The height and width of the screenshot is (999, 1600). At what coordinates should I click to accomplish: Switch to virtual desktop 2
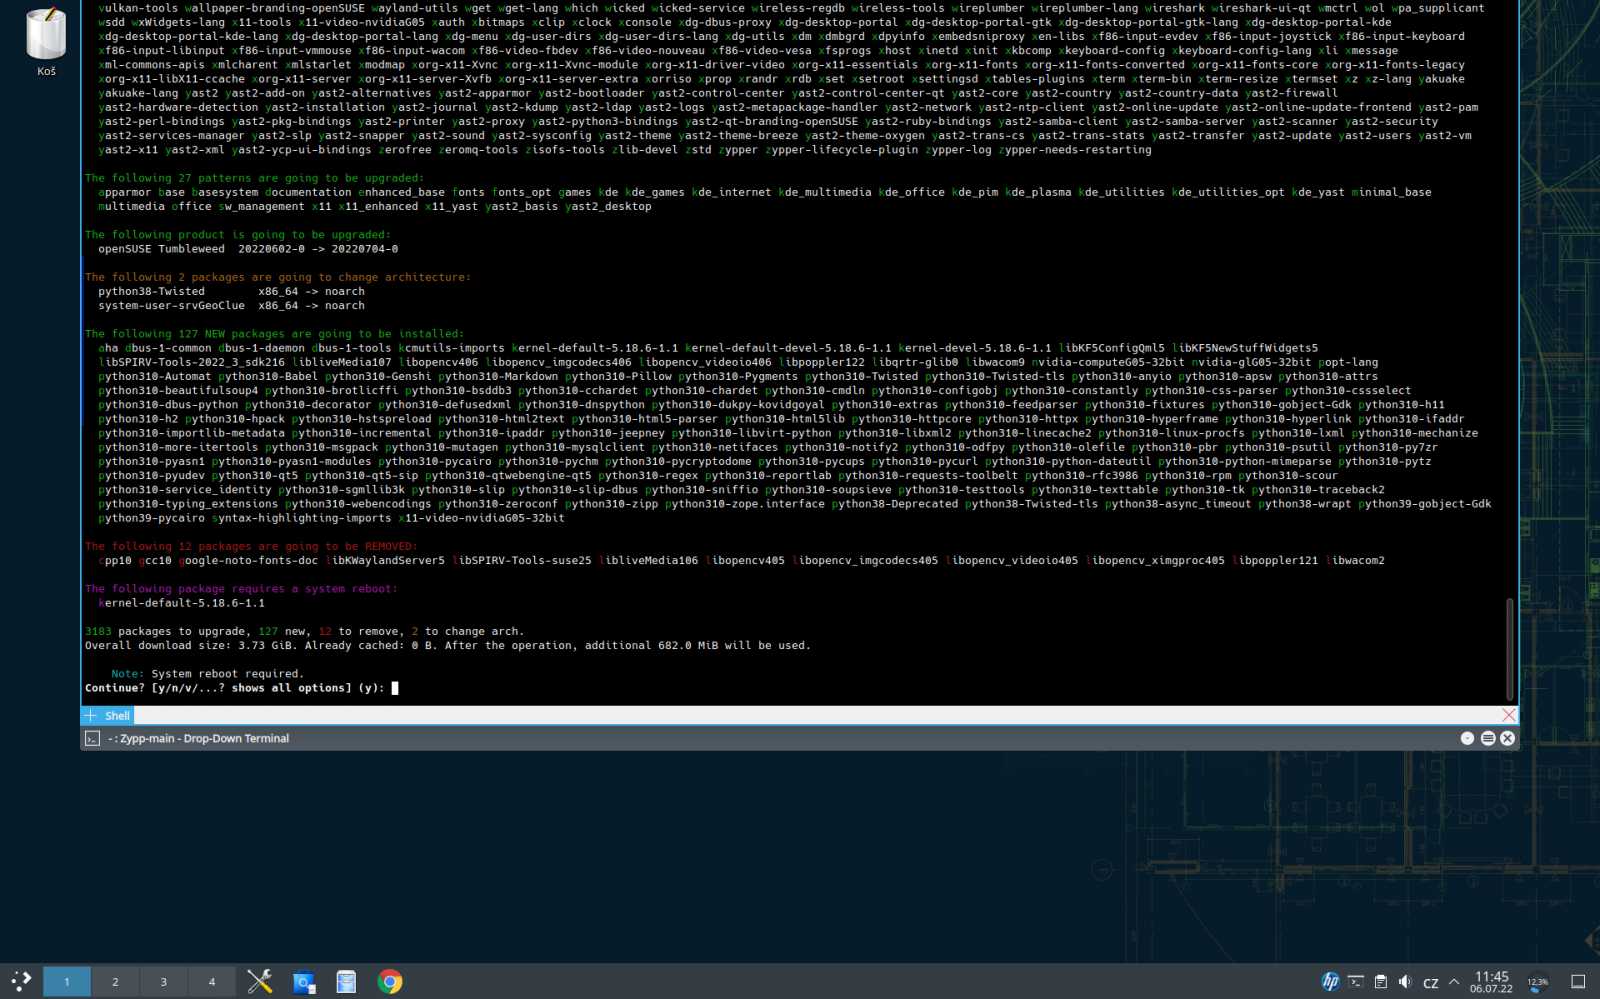coord(115,982)
